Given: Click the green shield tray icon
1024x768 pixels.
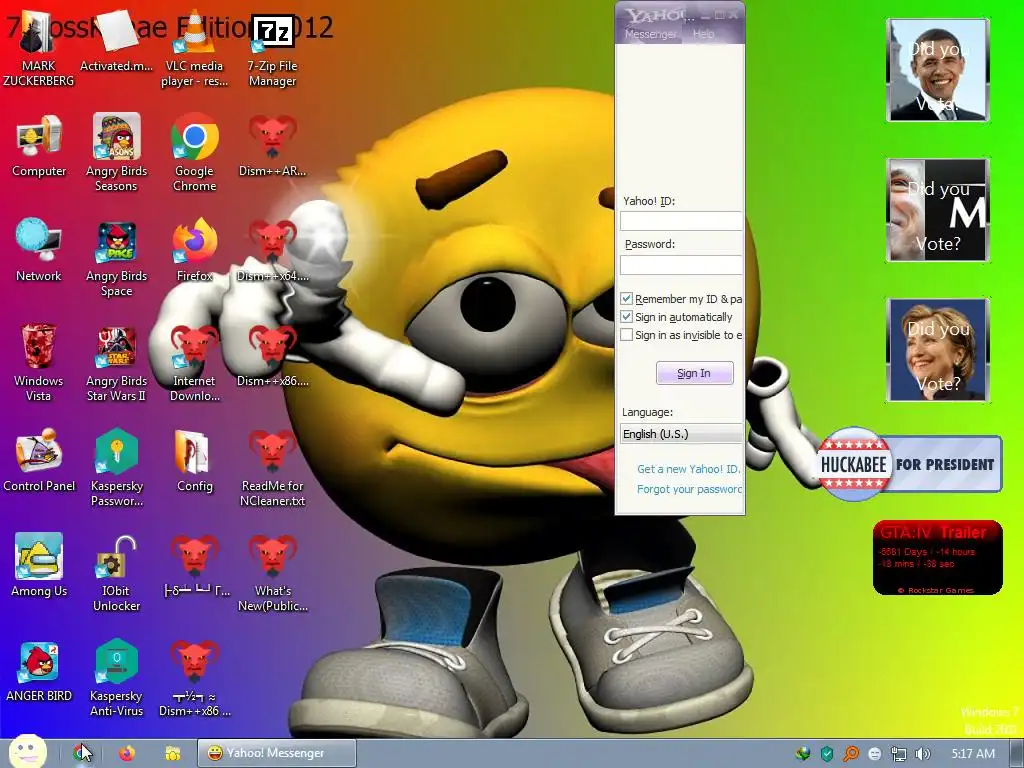Looking at the screenshot, I should pos(827,754).
